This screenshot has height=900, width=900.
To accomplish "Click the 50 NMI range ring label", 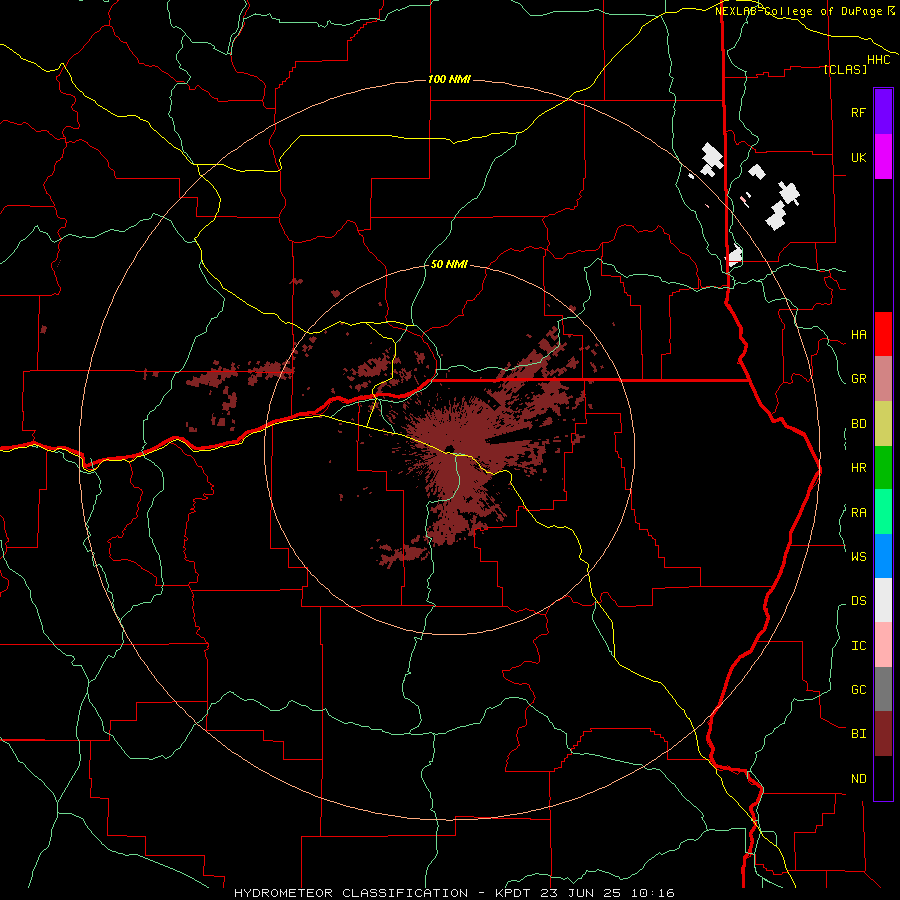I will coord(449,264).
